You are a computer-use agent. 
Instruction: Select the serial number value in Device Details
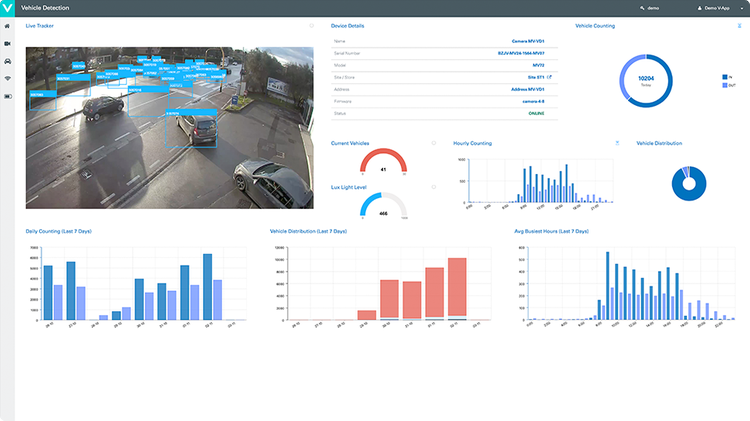[x=521, y=53]
